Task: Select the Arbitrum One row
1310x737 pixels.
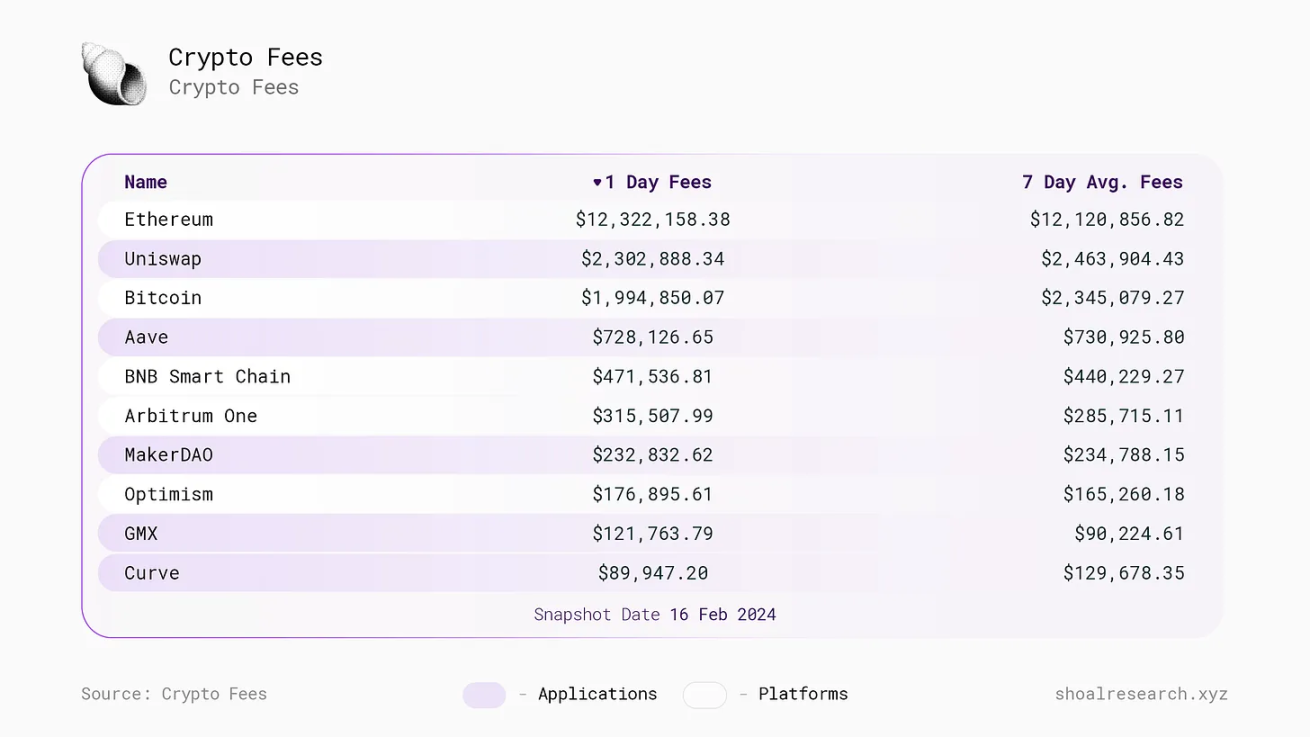Action: point(191,416)
